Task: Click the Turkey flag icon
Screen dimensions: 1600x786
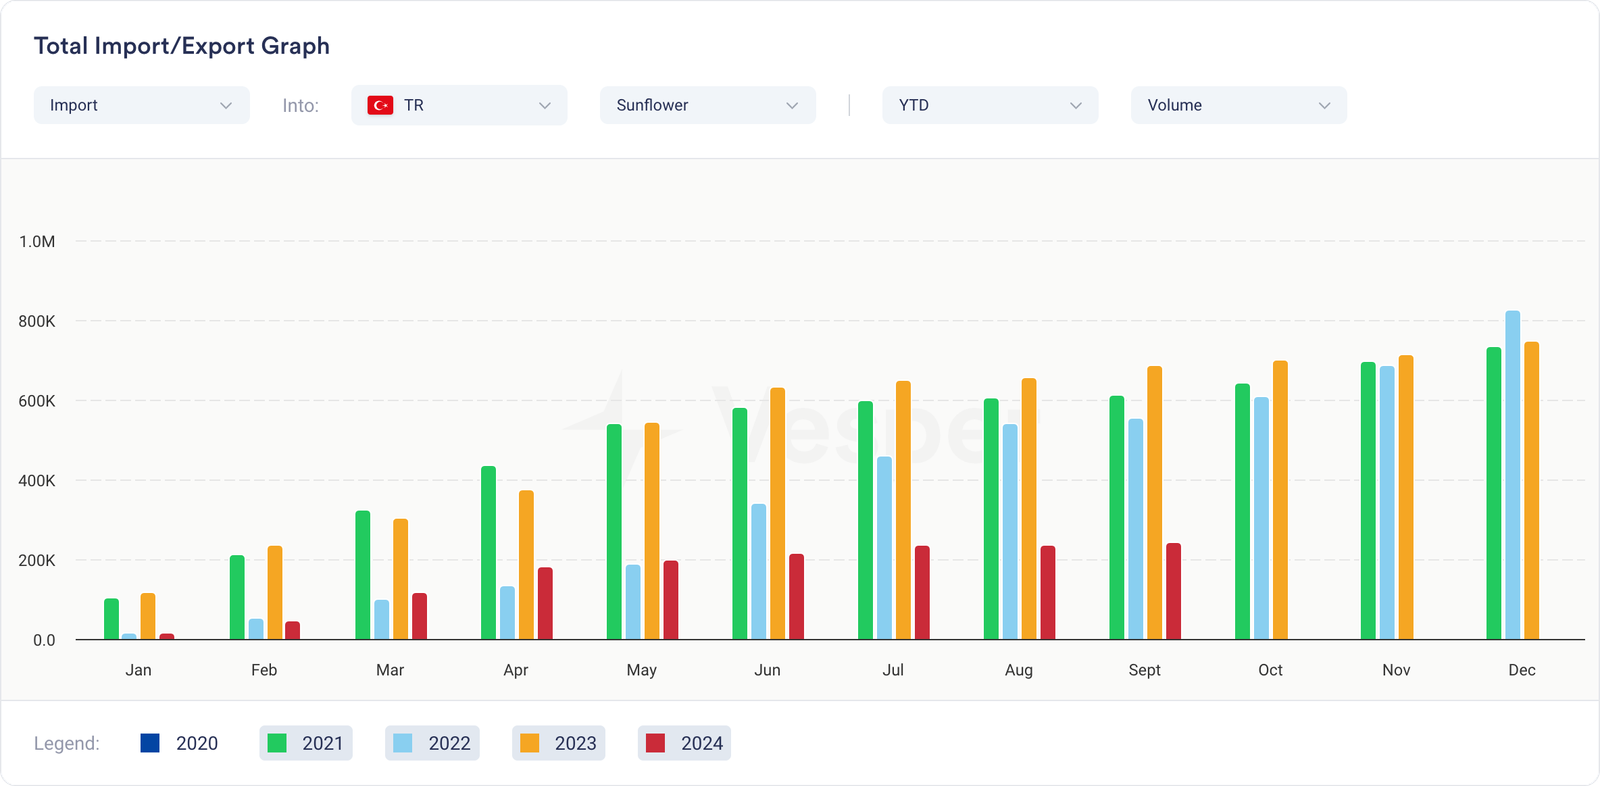Action: (380, 105)
